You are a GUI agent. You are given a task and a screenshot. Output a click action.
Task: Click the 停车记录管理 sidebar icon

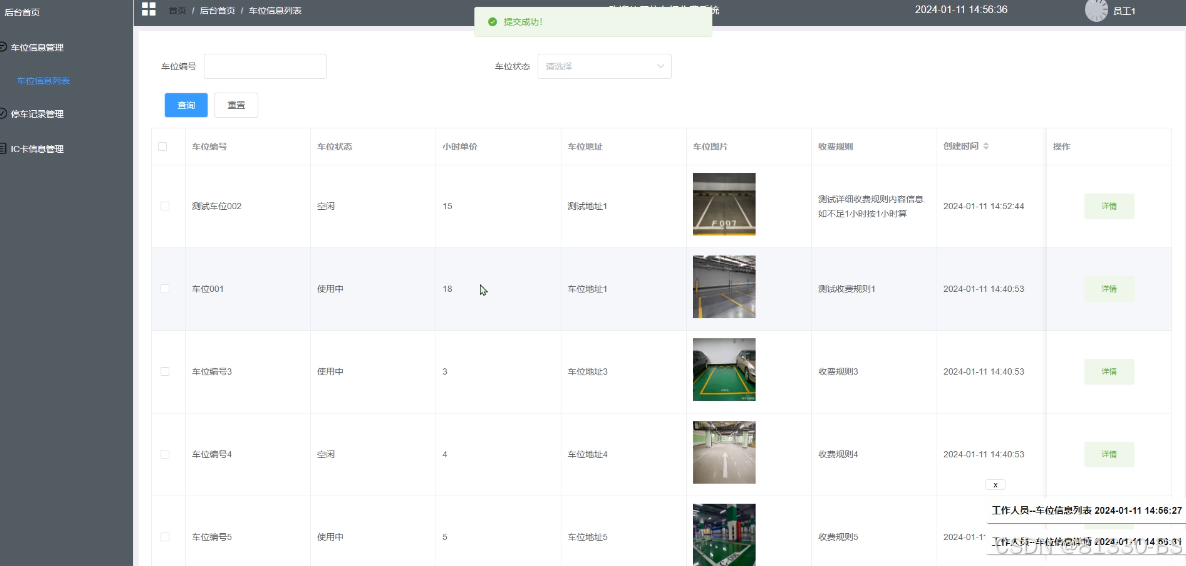pyautogui.click(x=3, y=114)
